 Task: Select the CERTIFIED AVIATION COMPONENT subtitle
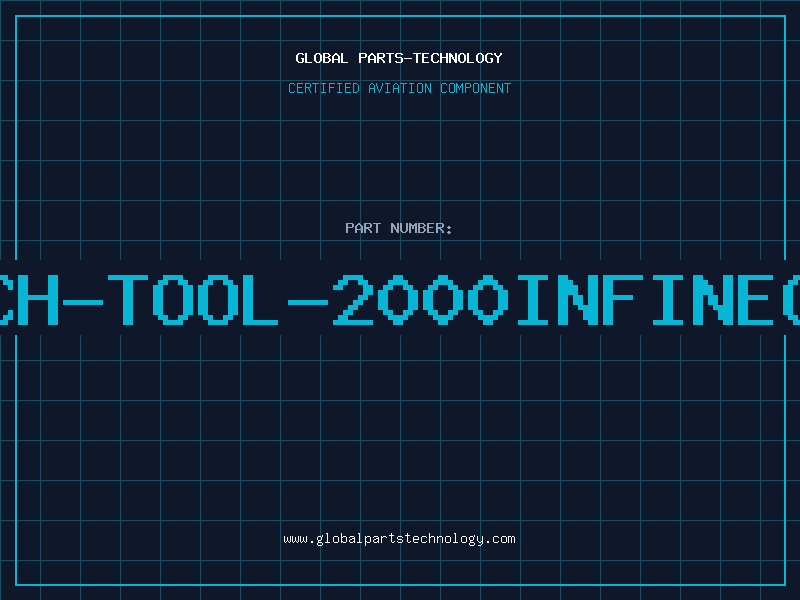tap(399, 88)
